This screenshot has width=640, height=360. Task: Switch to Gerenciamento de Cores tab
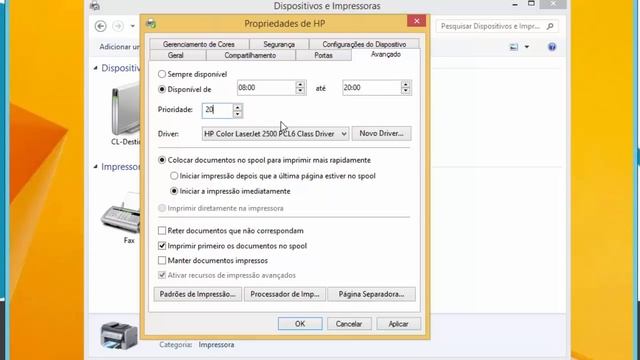coord(199,44)
